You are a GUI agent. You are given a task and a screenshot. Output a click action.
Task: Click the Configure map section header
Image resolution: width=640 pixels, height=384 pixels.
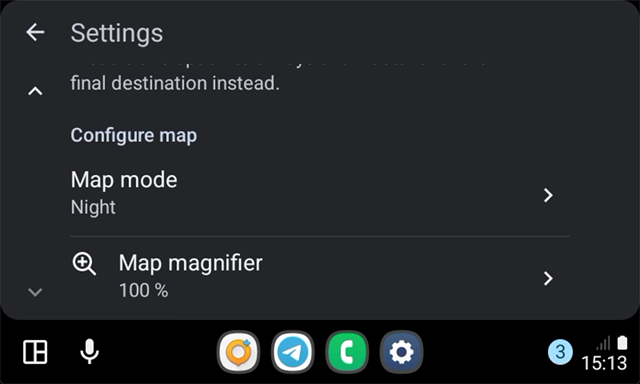[x=133, y=135]
